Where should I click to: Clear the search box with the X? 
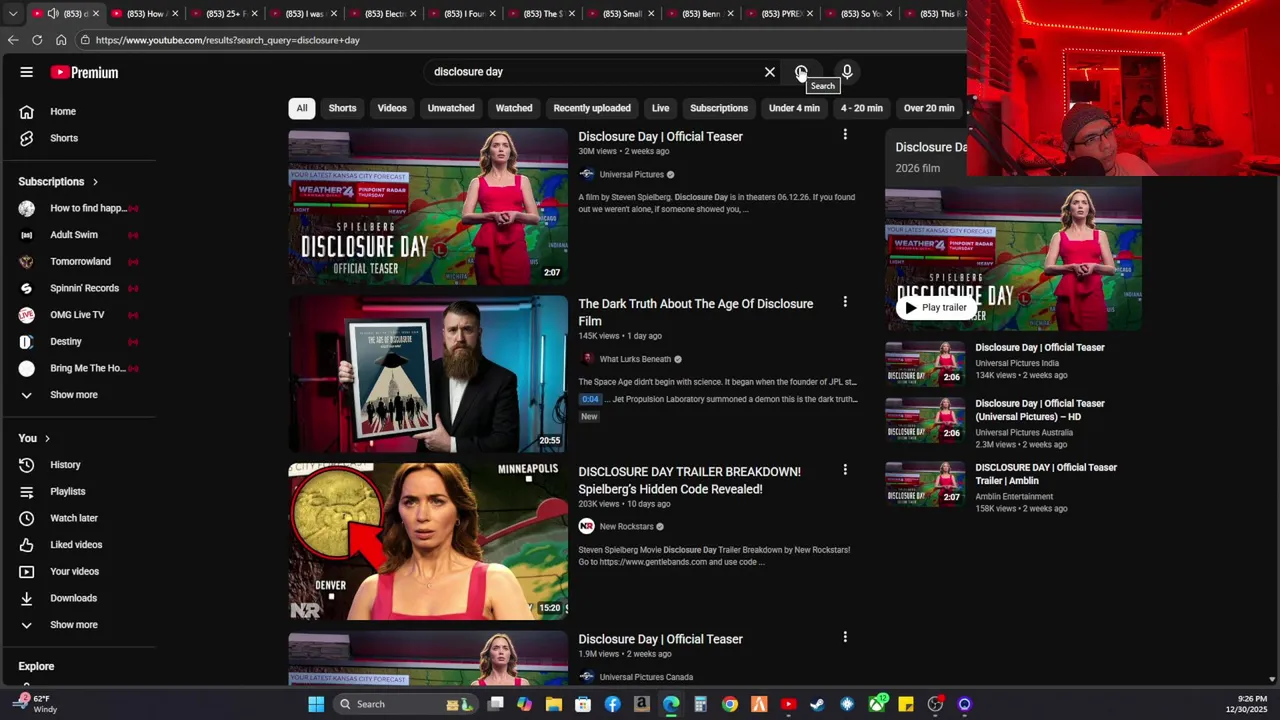(770, 72)
